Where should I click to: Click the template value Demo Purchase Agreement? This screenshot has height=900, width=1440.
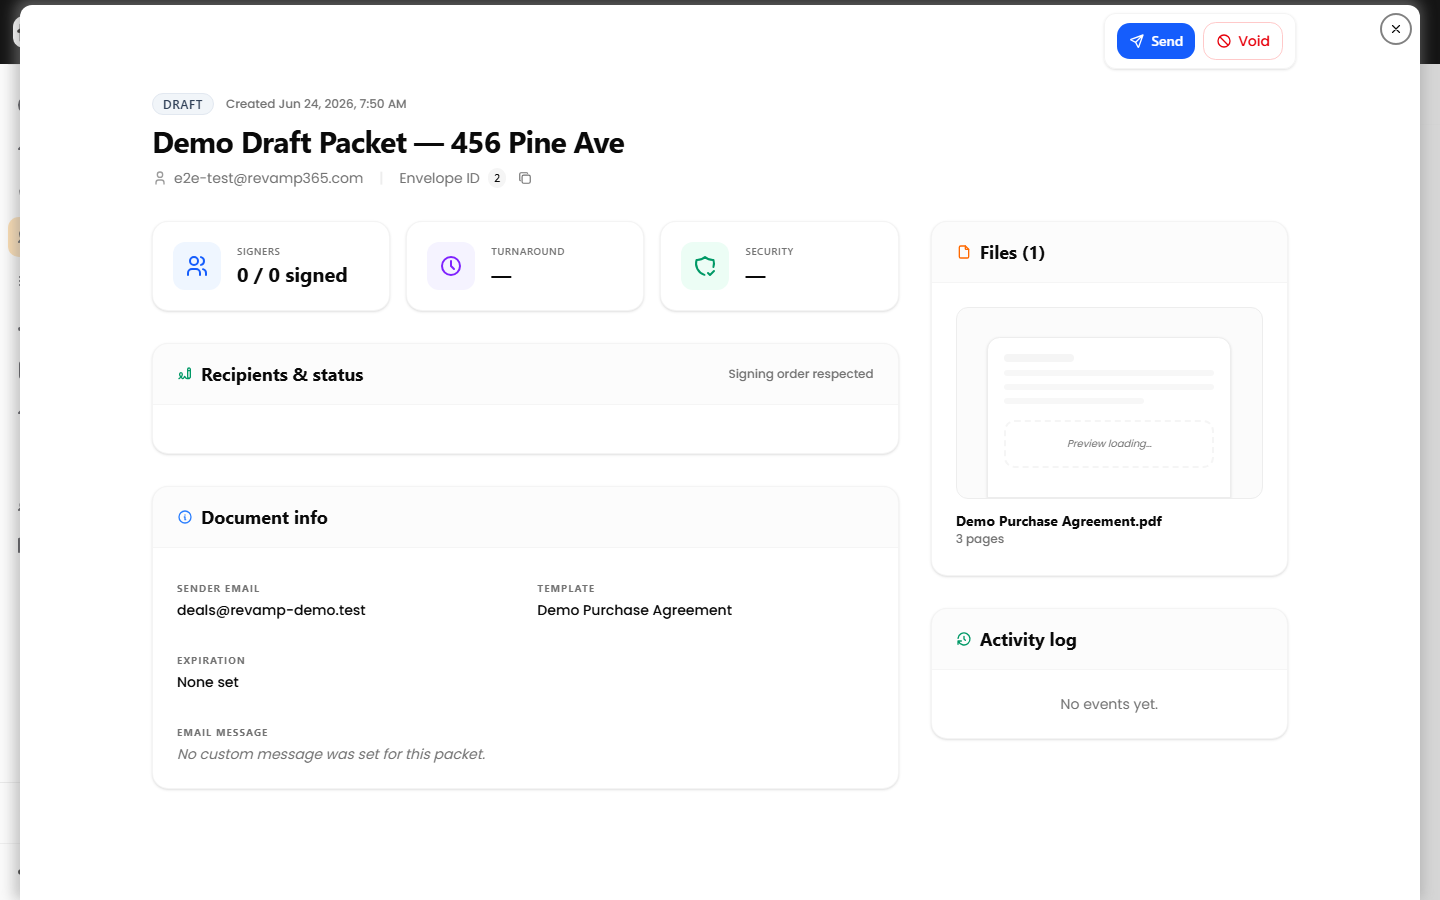click(634, 610)
